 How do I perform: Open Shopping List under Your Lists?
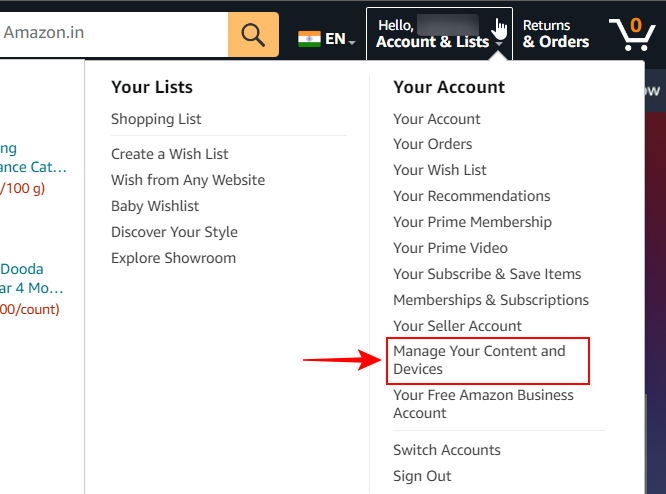tap(156, 118)
